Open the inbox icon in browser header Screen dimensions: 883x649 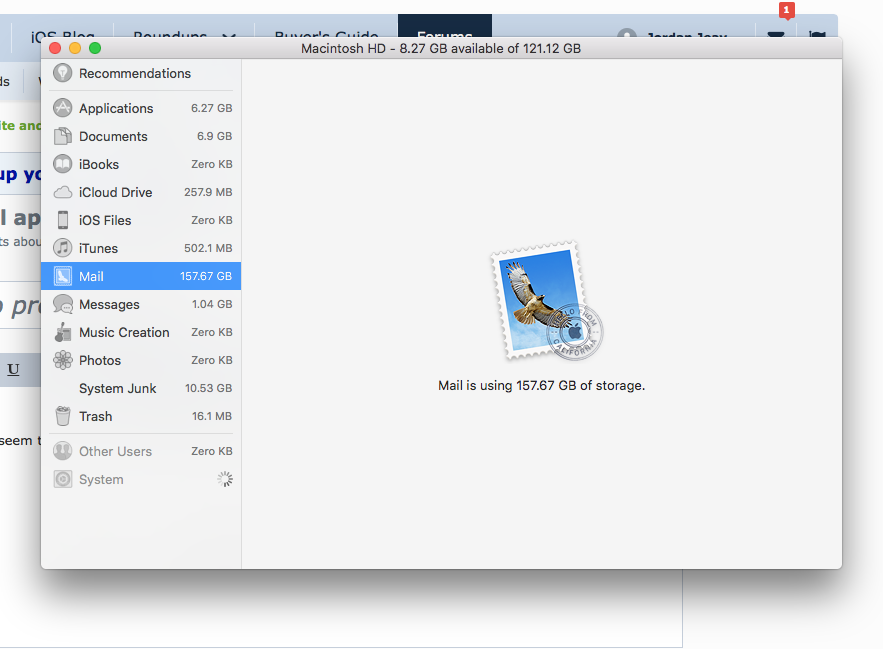[x=776, y=34]
